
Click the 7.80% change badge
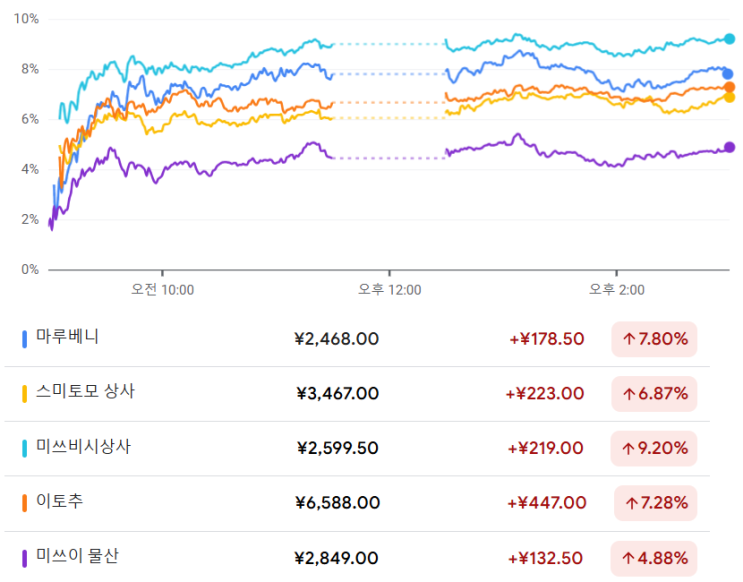point(655,339)
